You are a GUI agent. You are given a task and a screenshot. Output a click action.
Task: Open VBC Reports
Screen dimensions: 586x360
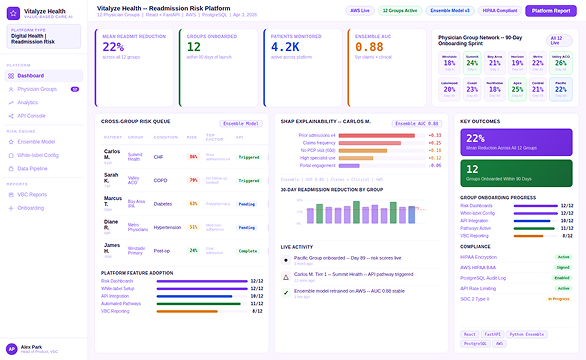(x=44, y=195)
